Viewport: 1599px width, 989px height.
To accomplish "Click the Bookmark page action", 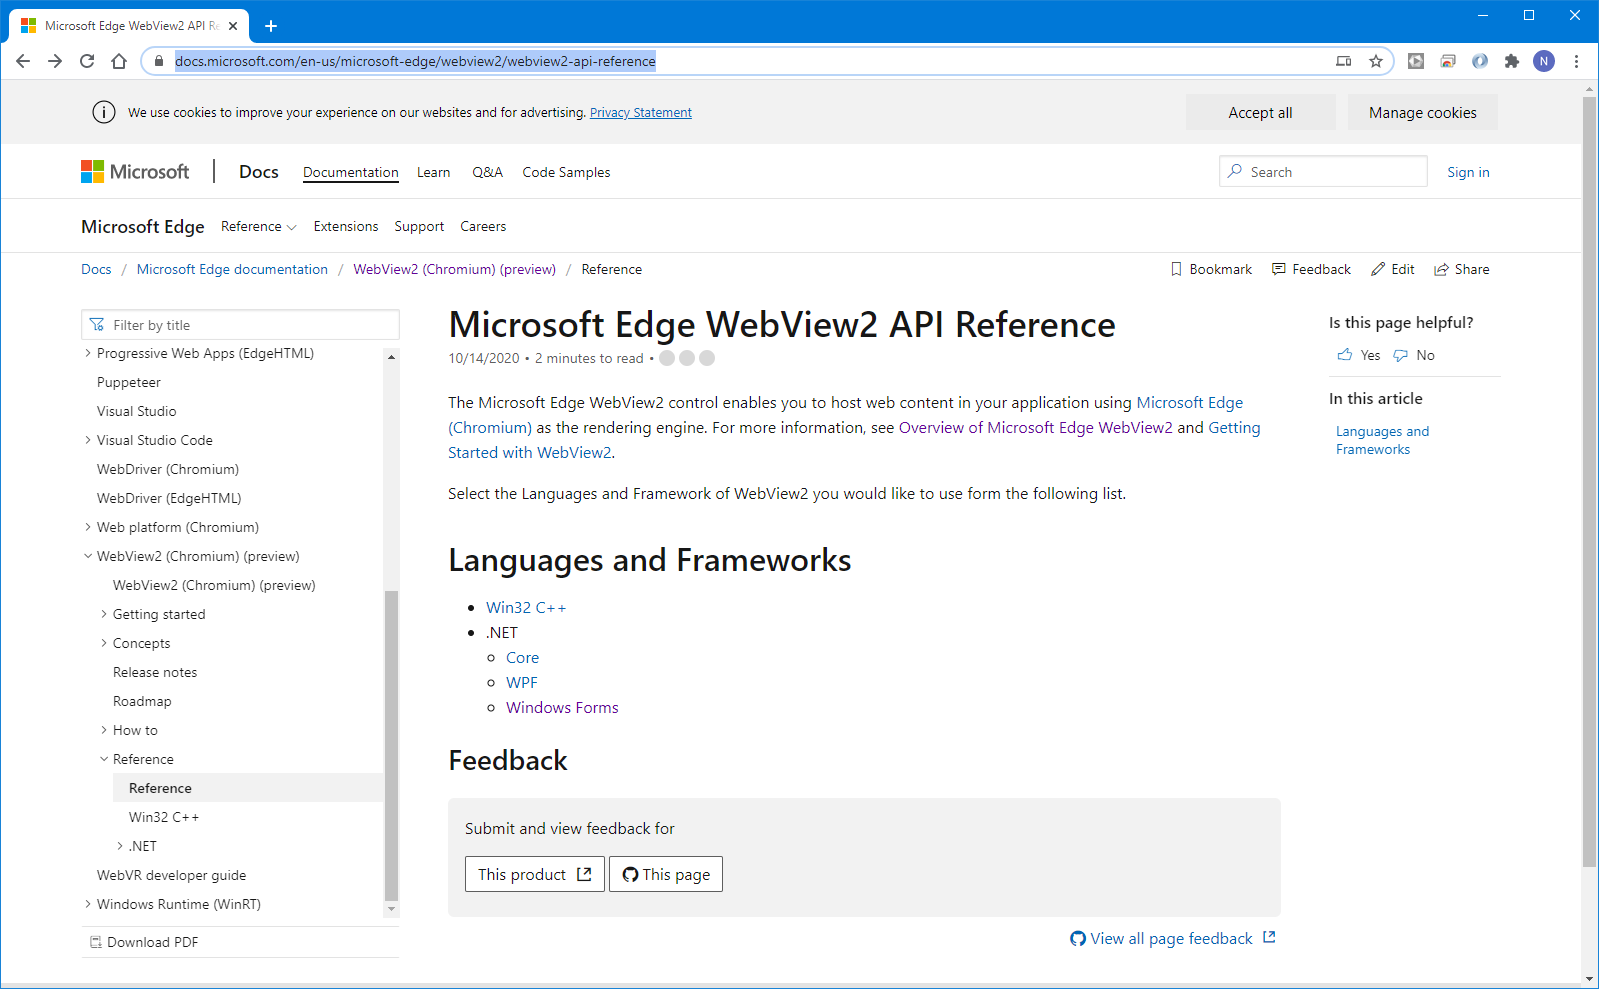I will (1211, 269).
